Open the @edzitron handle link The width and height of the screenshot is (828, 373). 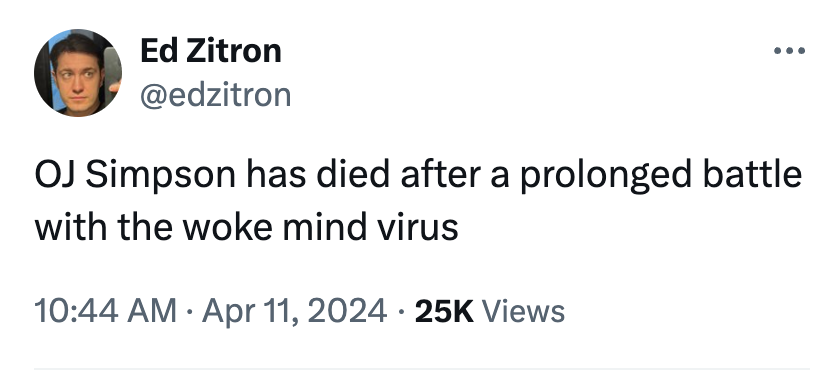point(215,95)
